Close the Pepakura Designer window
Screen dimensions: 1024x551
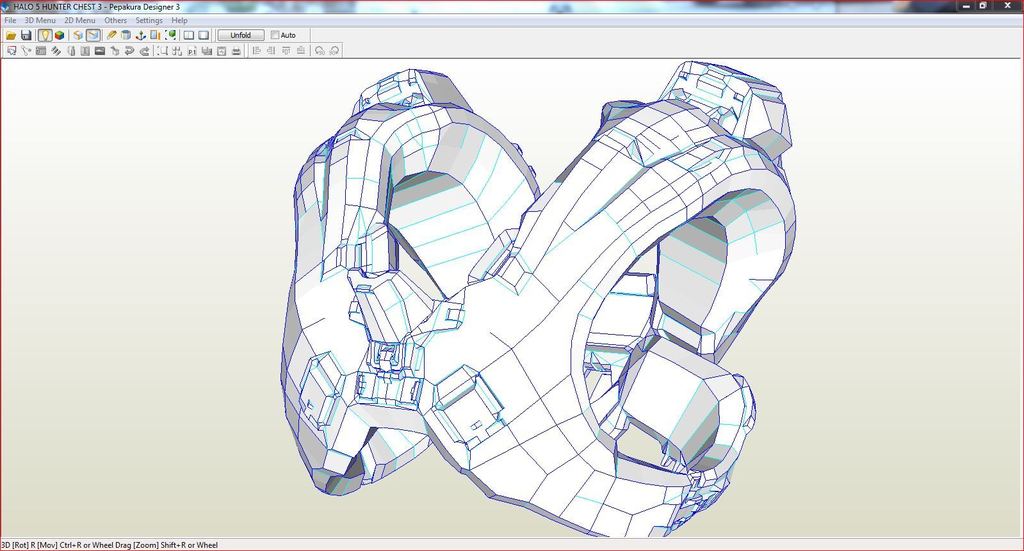pos(1006,7)
